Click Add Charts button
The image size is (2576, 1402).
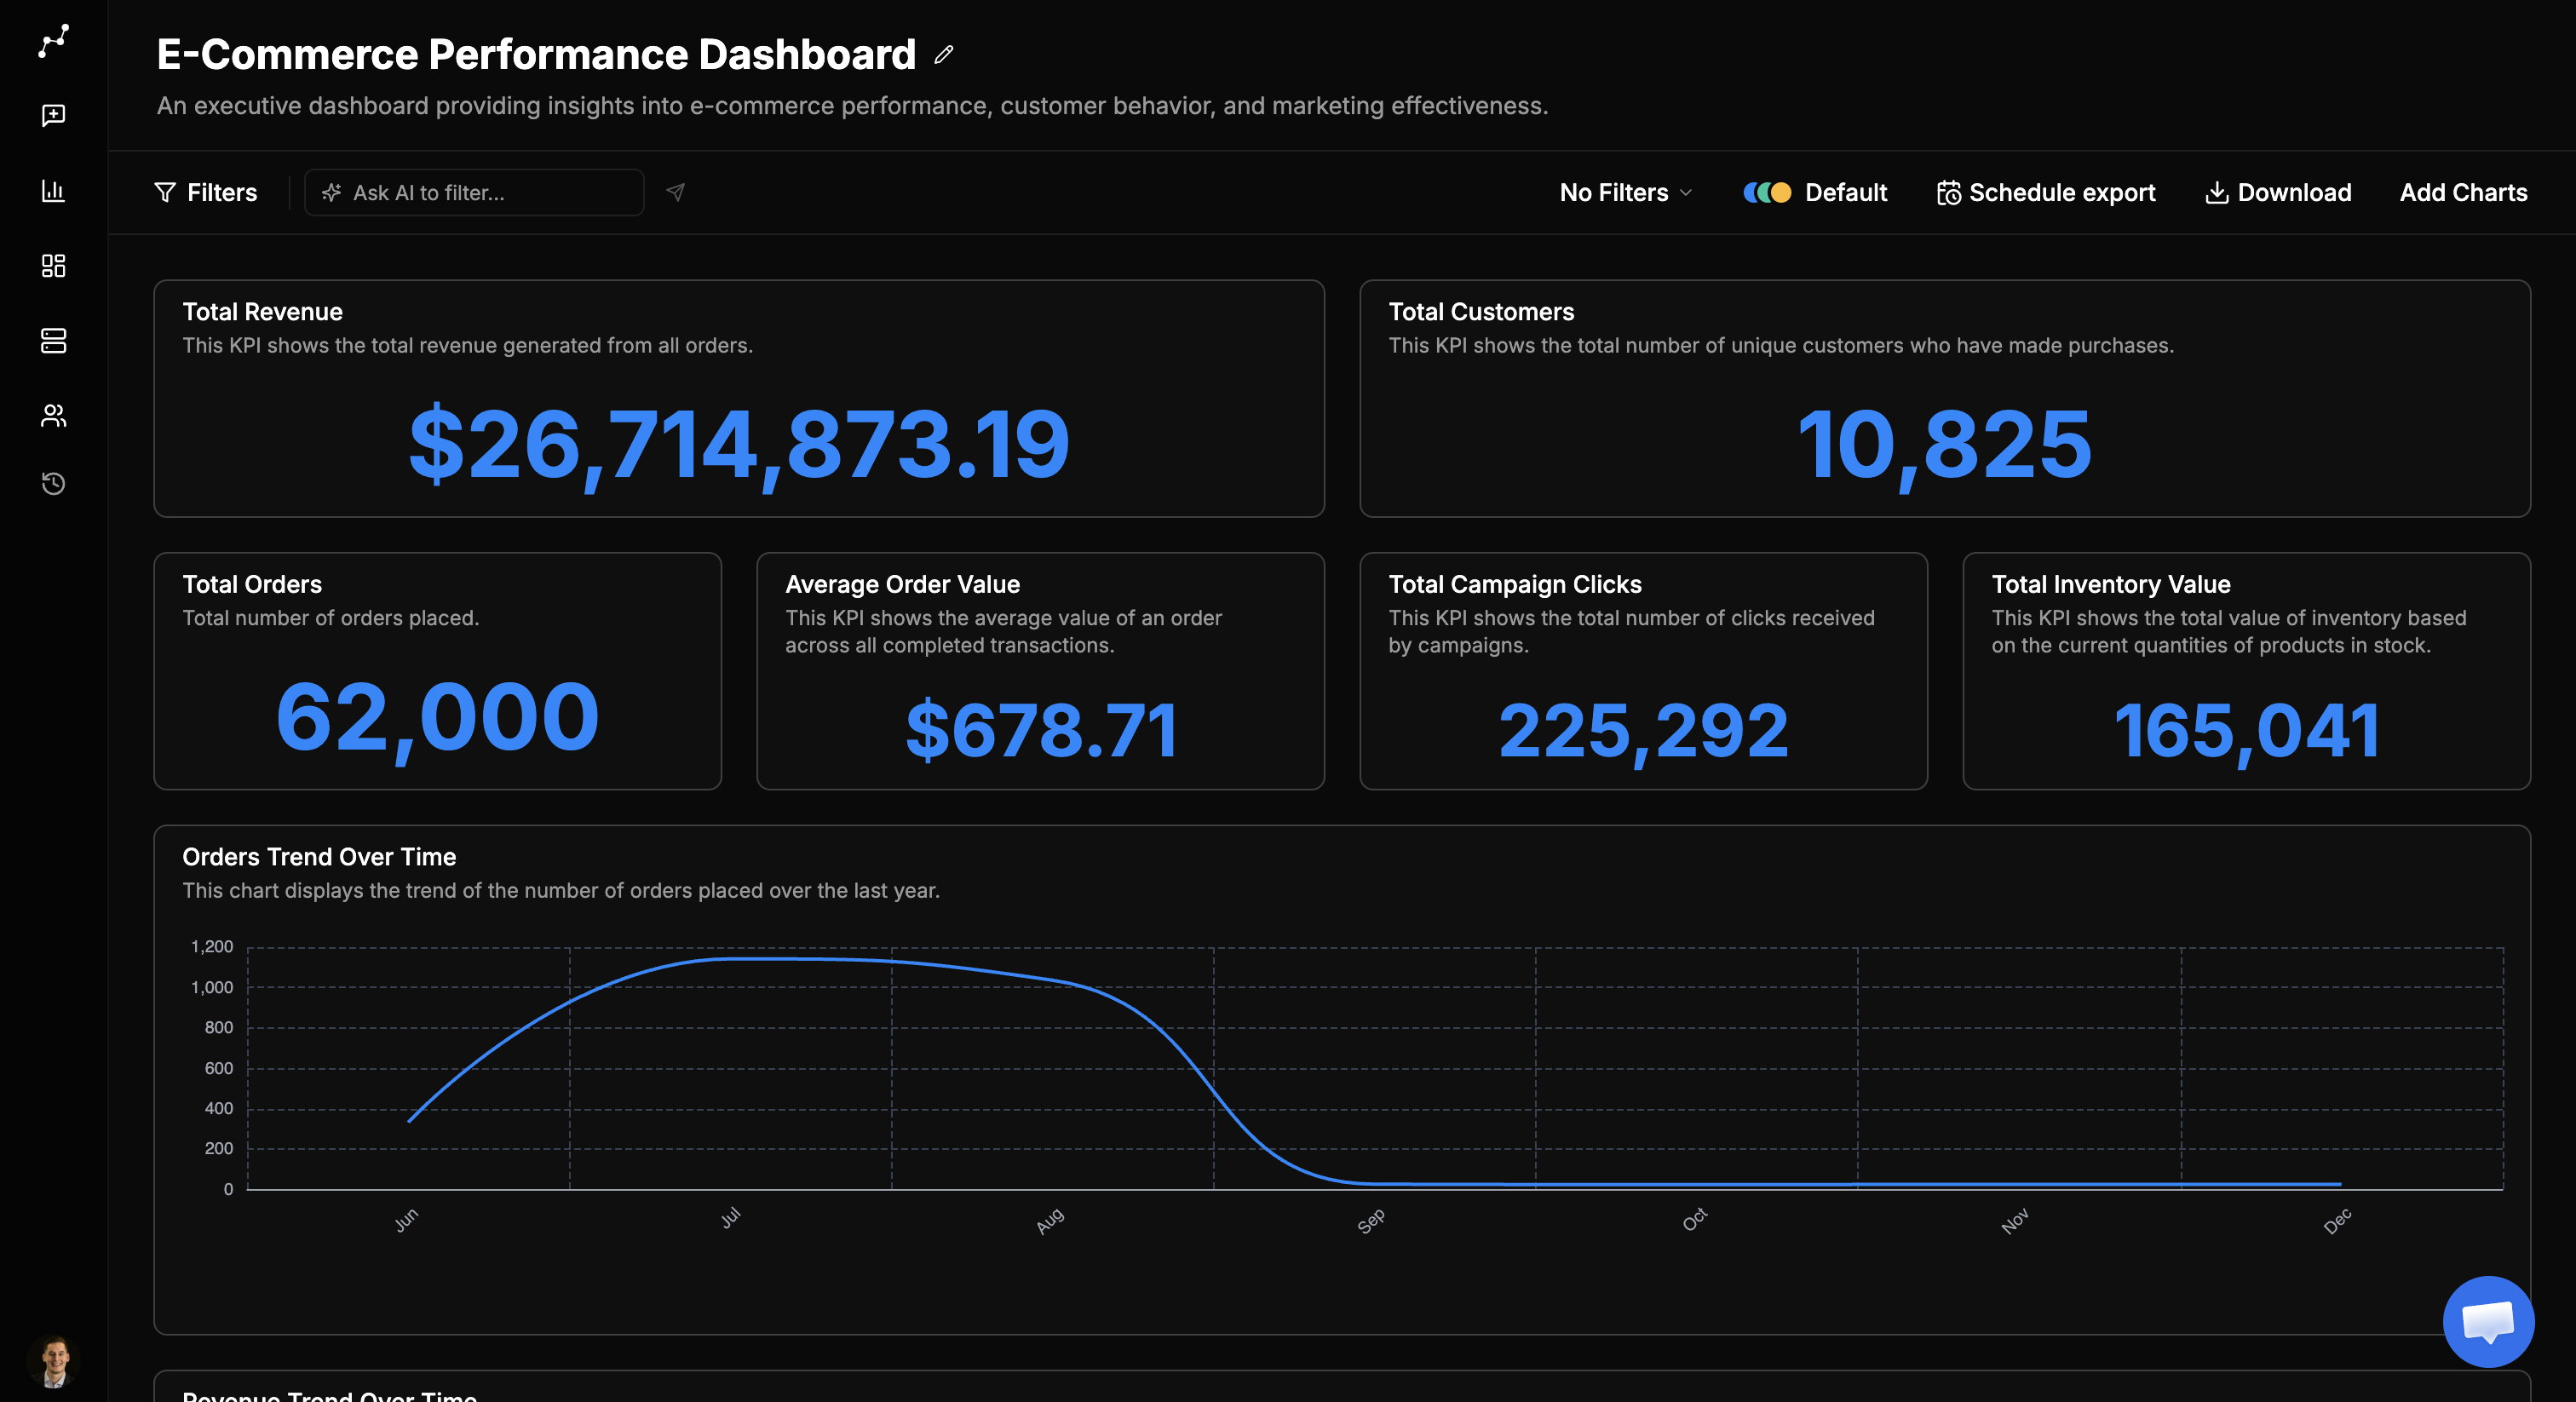2463,192
